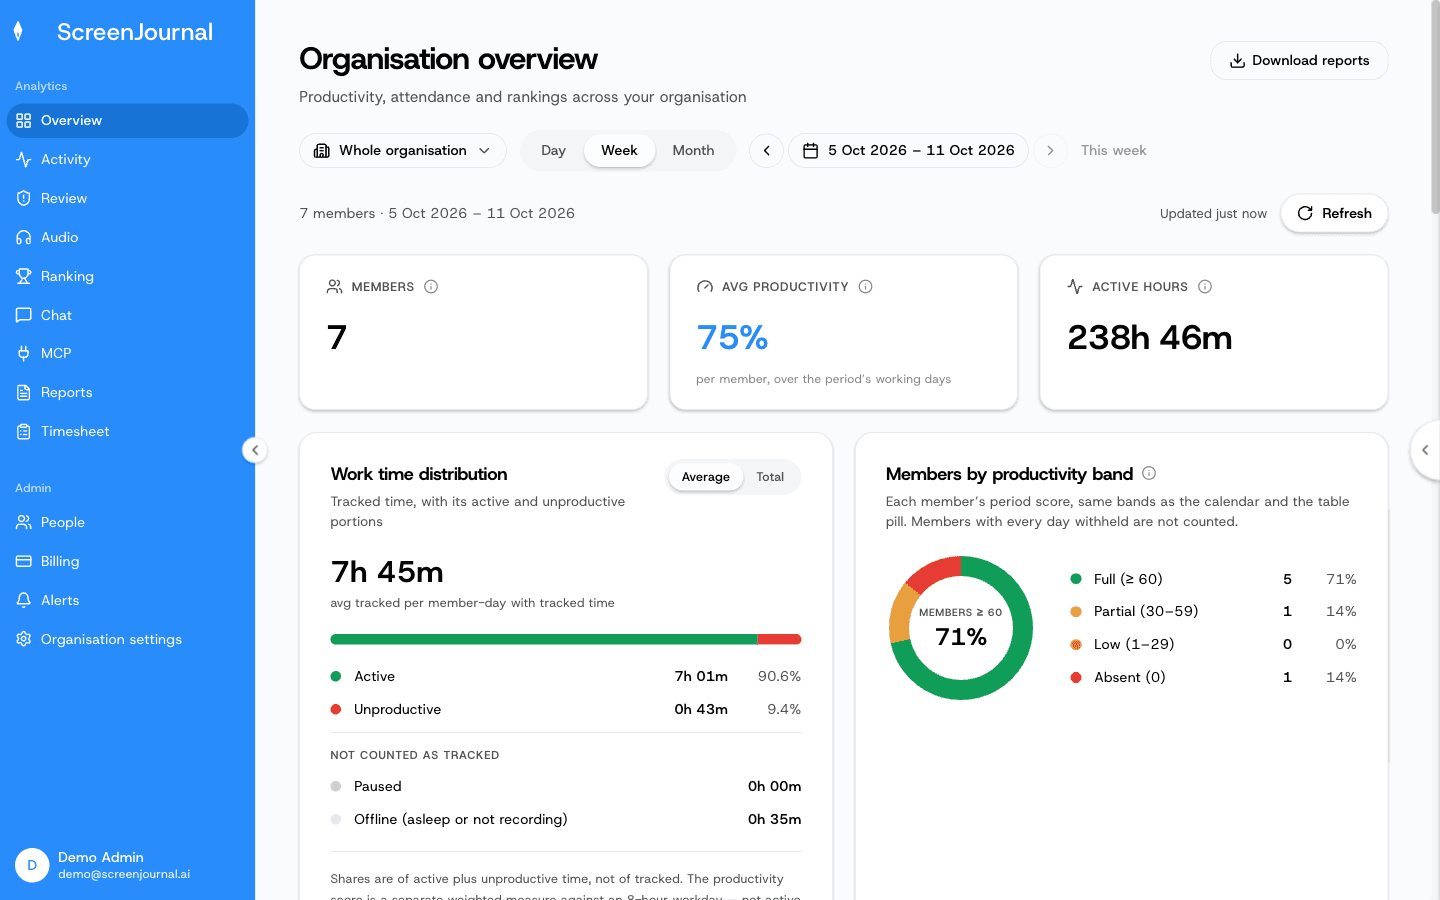
Task: Toggle work time distribution to Total
Action: click(770, 477)
